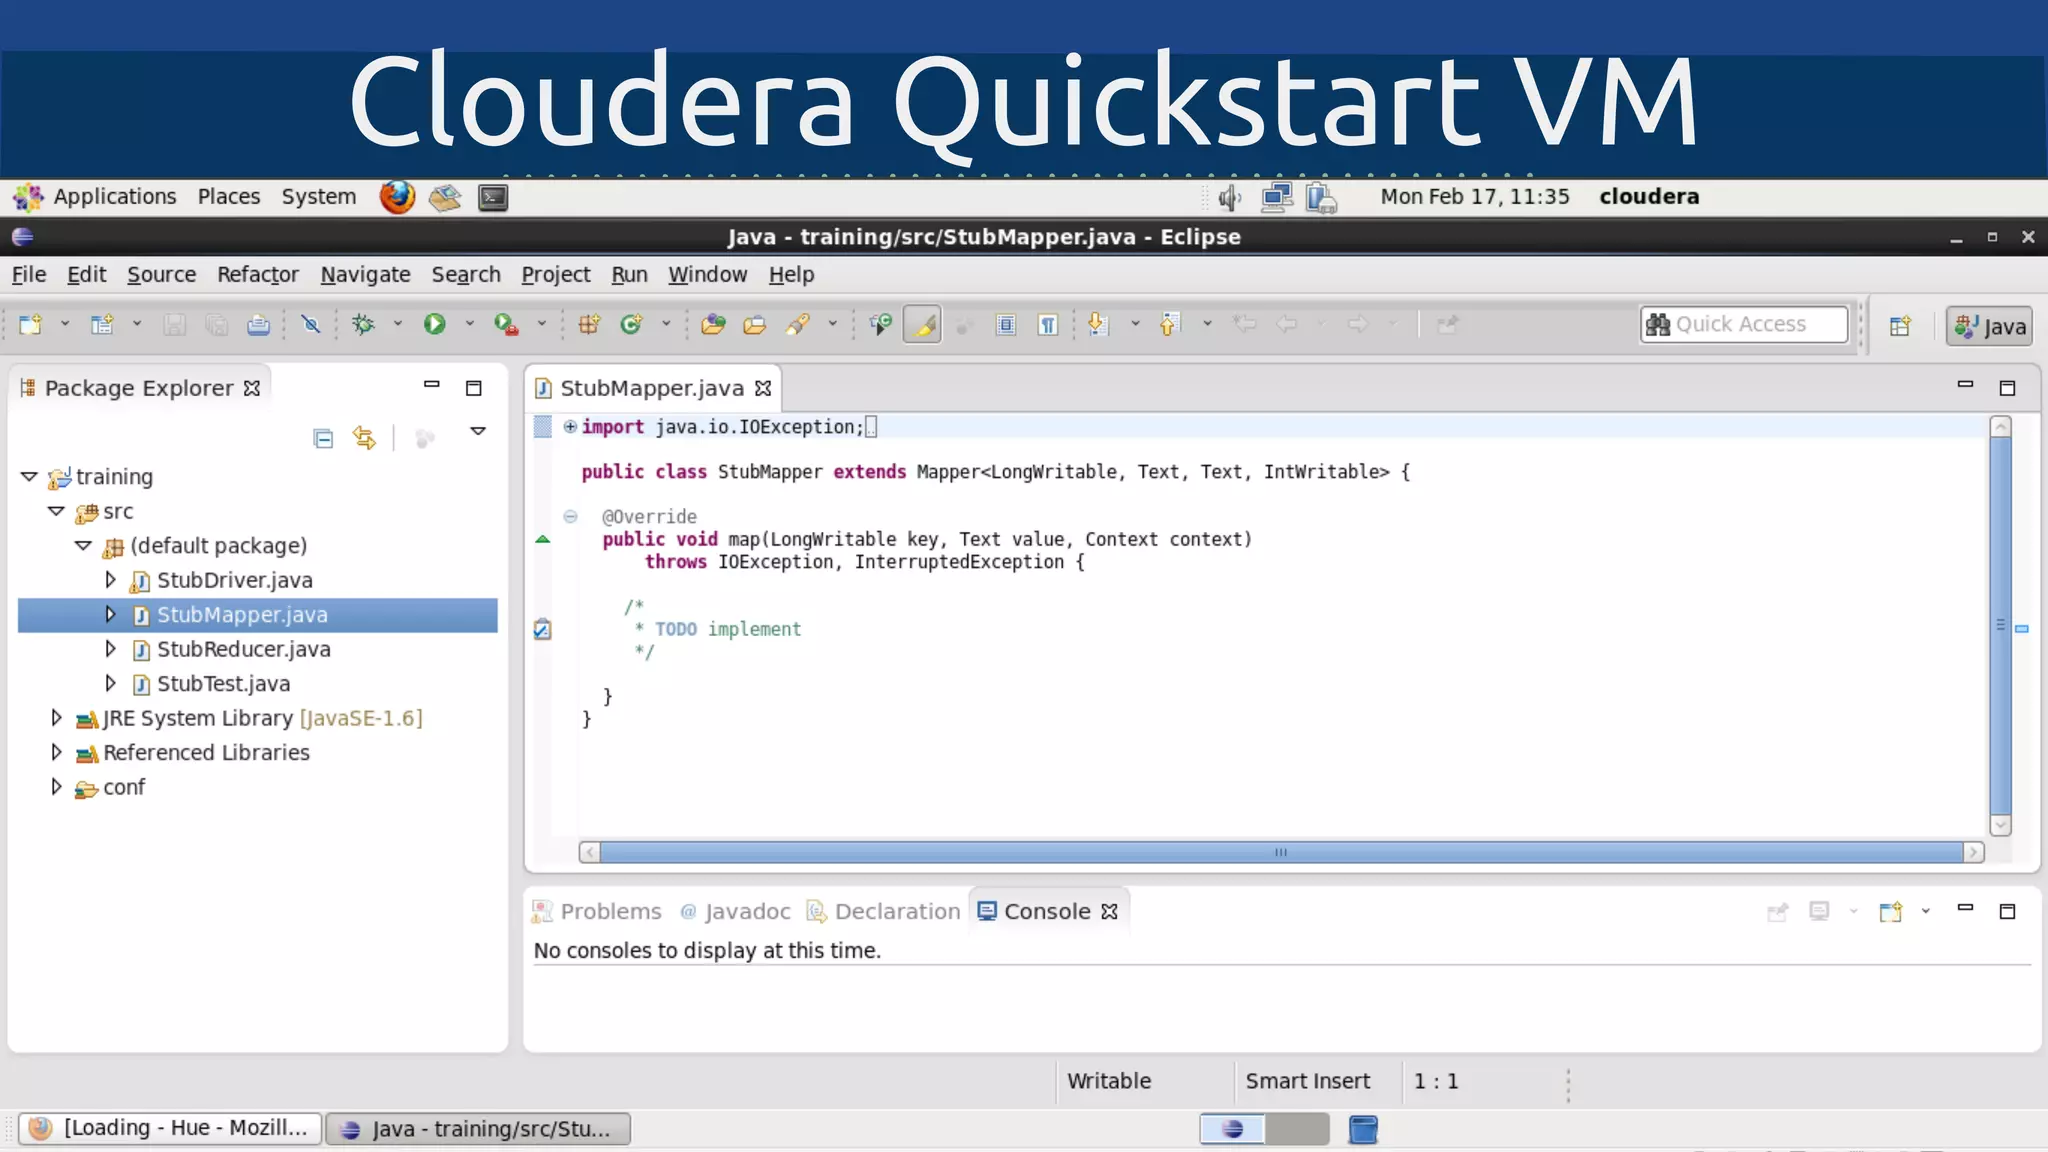This screenshot has height=1152, width=2048.
Task: Select the Java perspective button
Action: pyautogui.click(x=1989, y=326)
